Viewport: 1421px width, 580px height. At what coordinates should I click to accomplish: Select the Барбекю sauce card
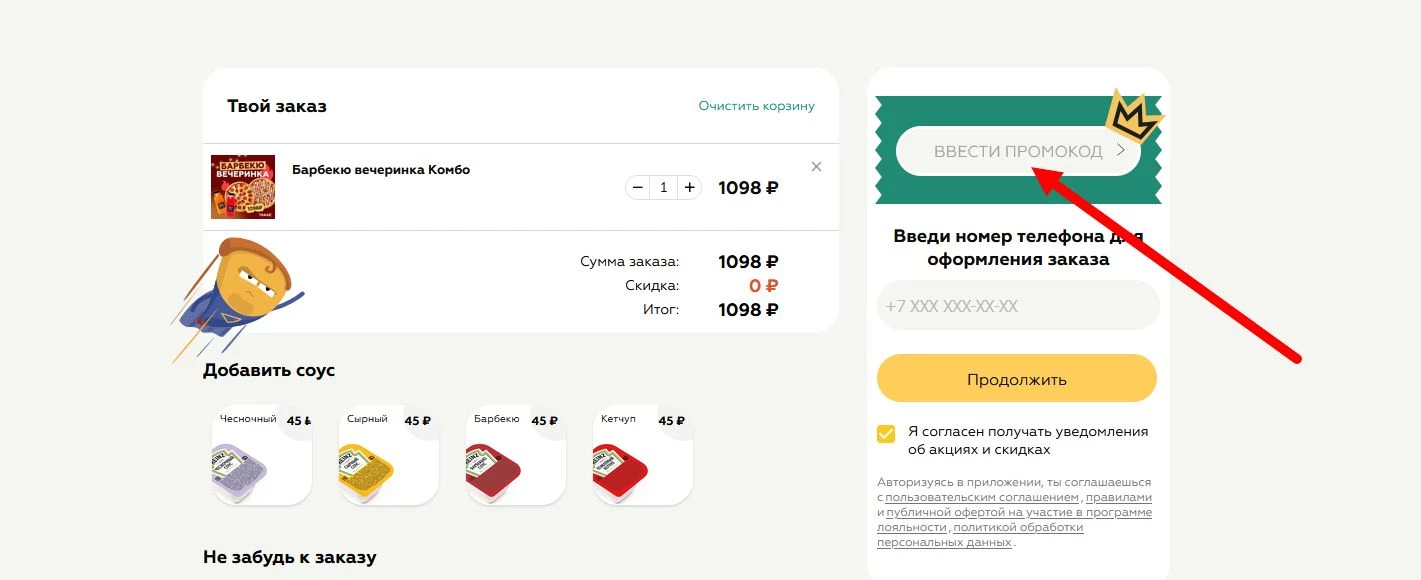coord(514,455)
